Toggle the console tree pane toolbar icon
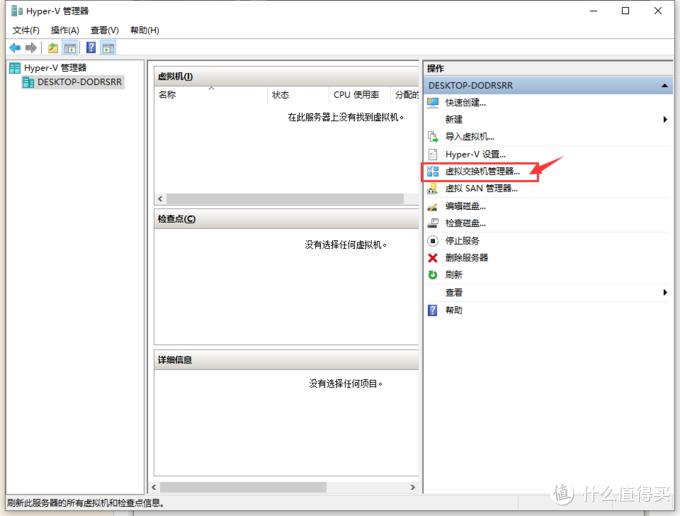 (69, 48)
